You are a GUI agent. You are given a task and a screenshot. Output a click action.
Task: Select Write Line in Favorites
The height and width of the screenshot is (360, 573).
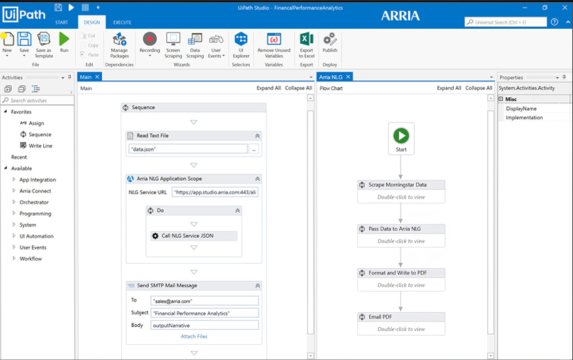point(36,145)
